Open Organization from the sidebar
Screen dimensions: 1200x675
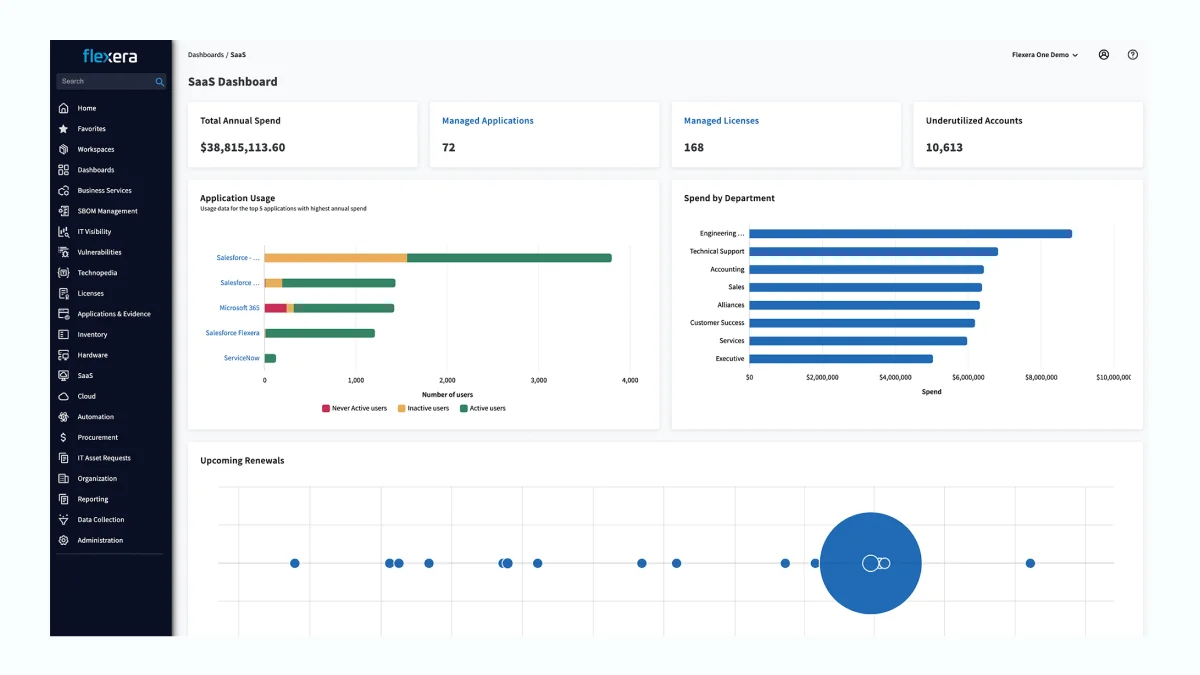click(96, 479)
